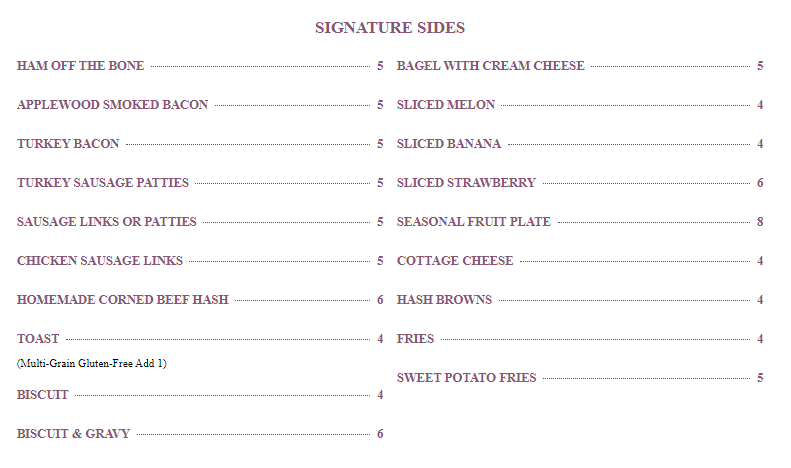Select Sweet Potato Fries item
This screenshot has width=791, height=468.
pos(467,378)
